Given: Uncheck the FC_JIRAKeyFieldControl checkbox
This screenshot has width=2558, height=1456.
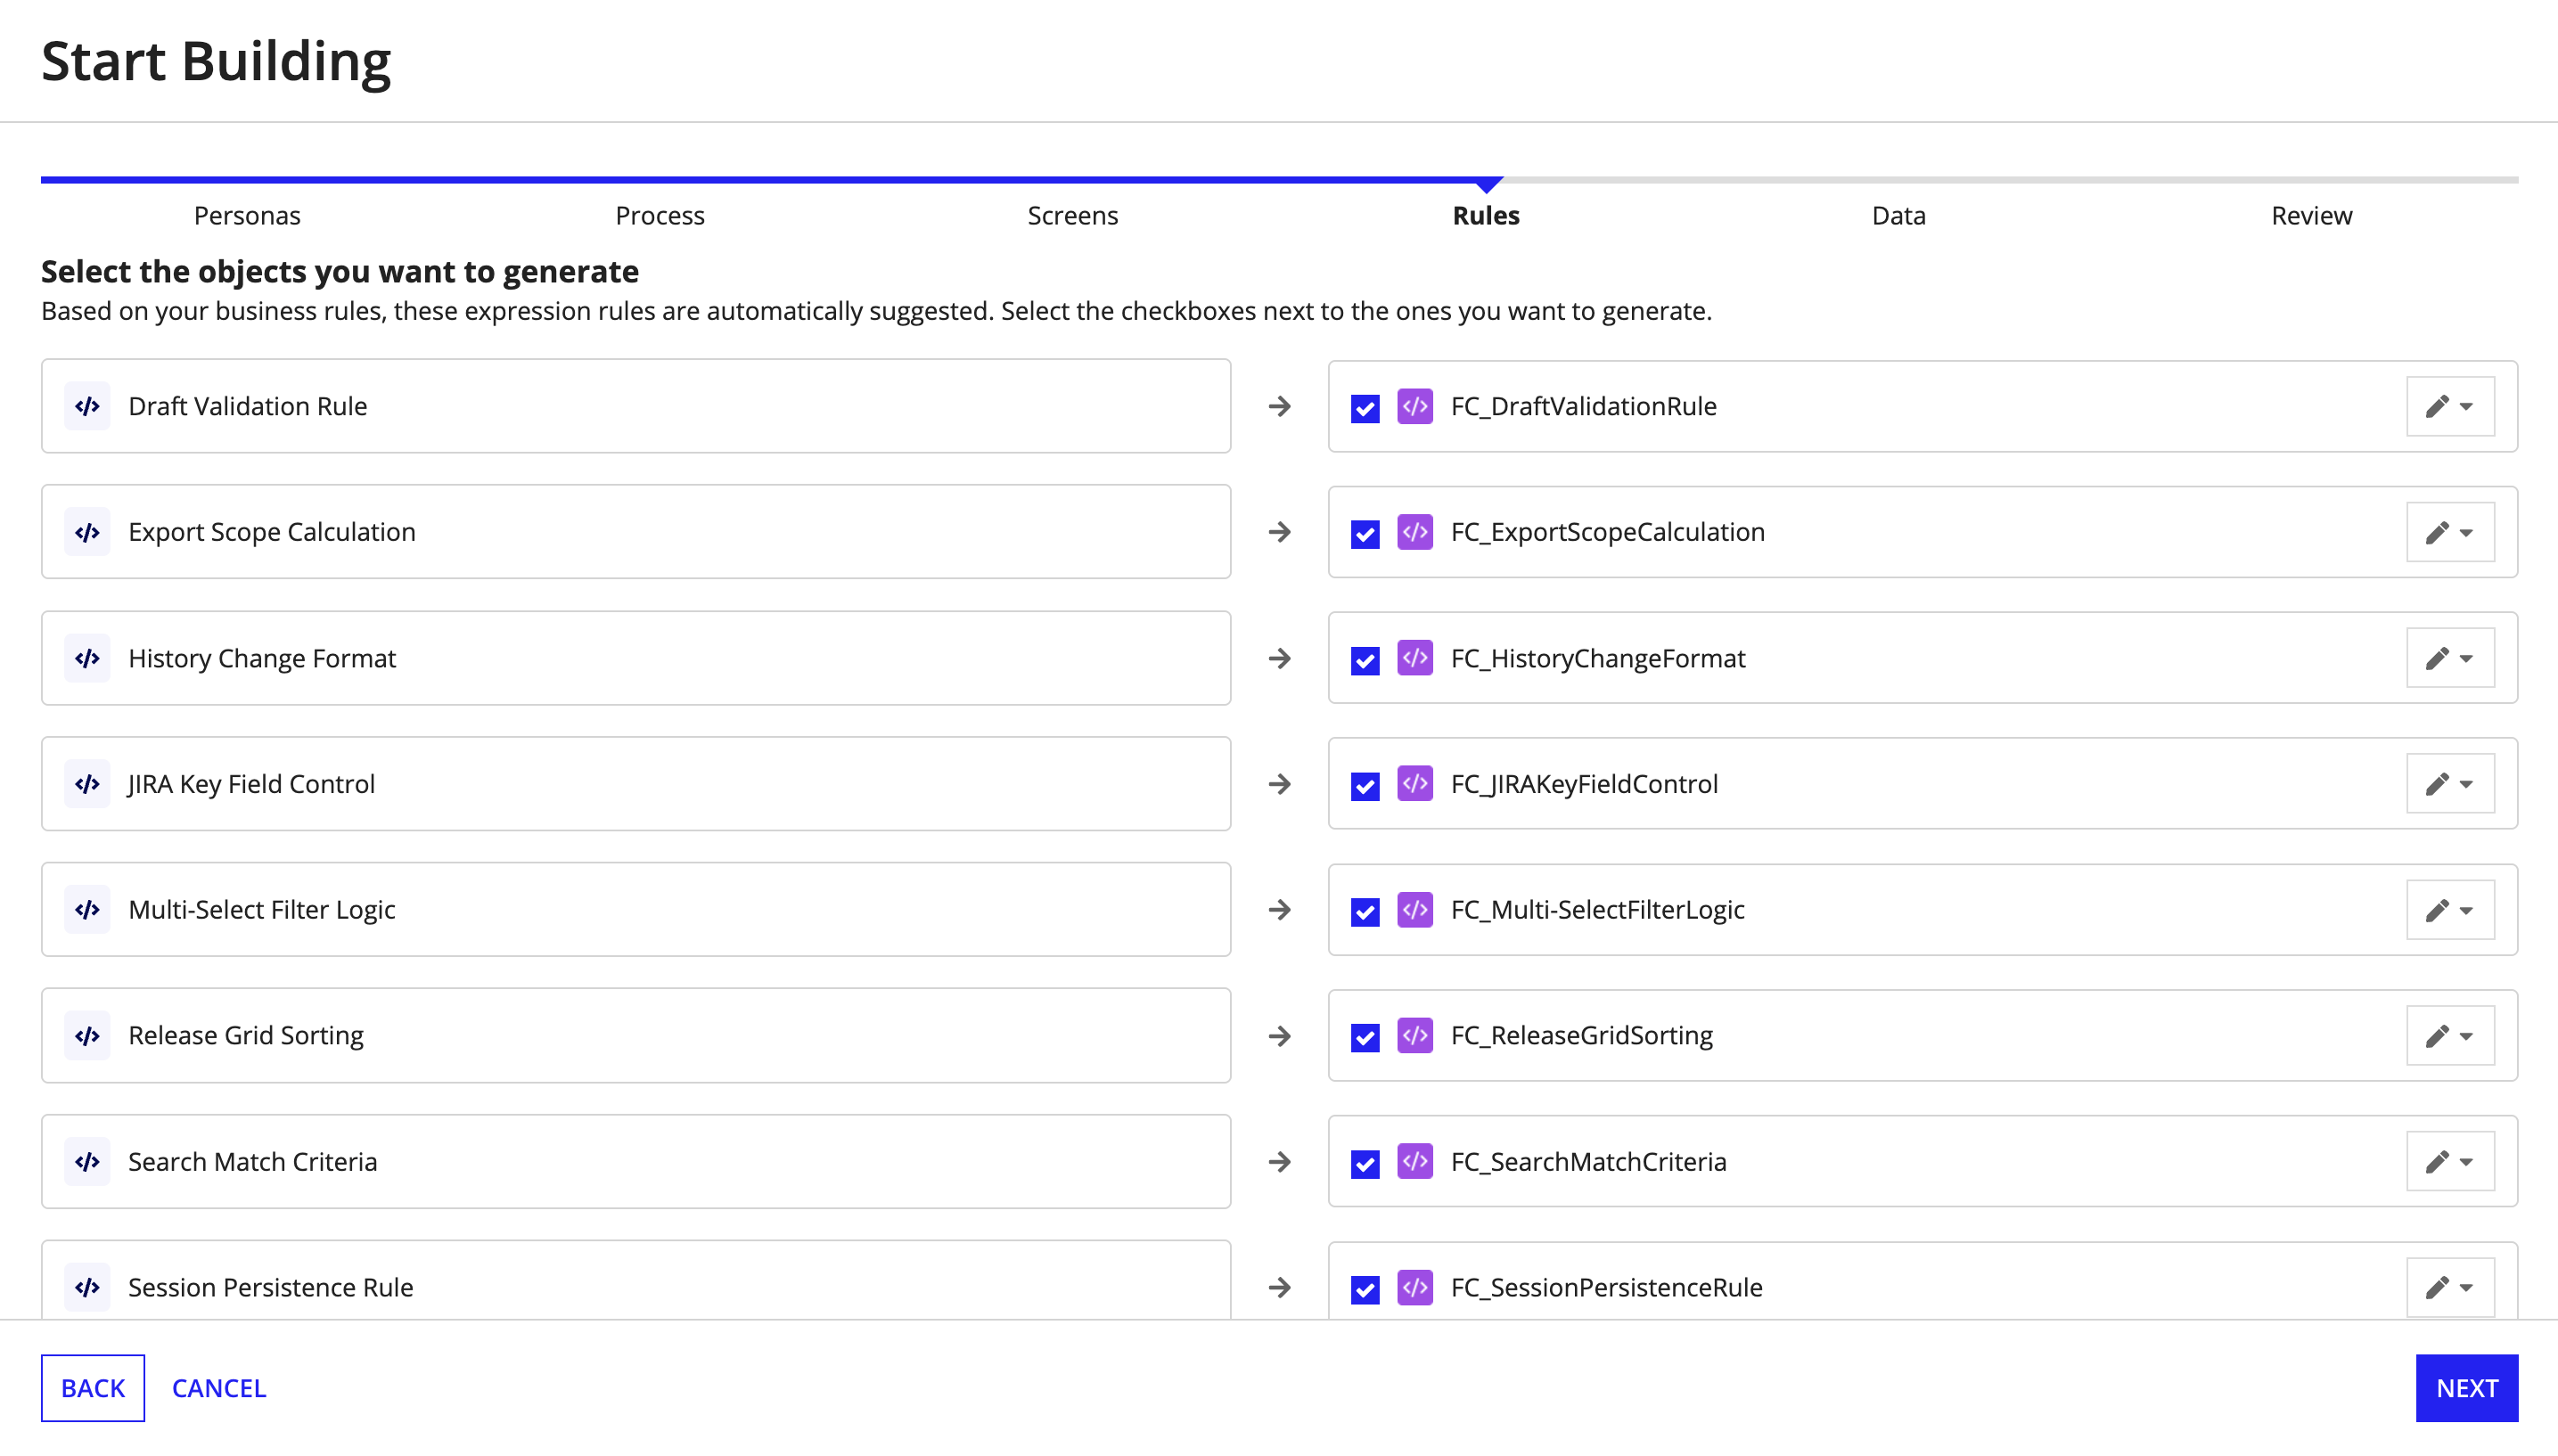Looking at the screenshot, I should coord(1365,786).
